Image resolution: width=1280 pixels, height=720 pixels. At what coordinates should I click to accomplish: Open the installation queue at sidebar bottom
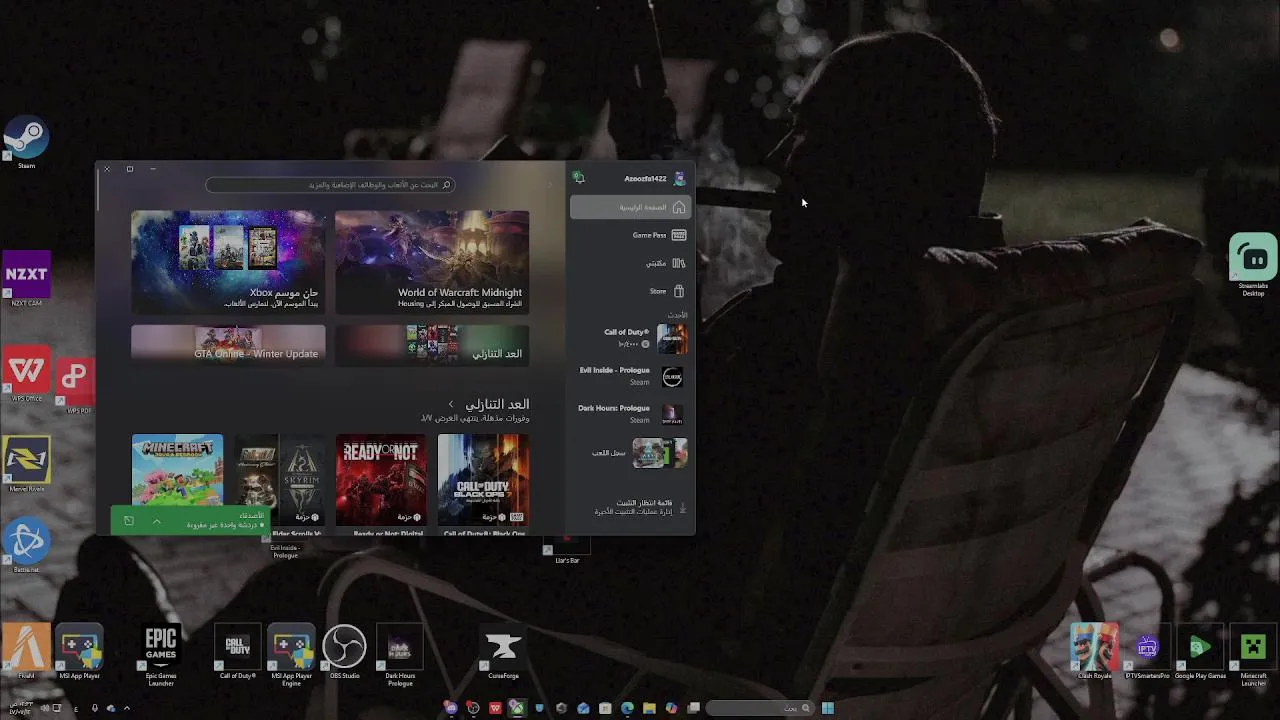point(630,508)
